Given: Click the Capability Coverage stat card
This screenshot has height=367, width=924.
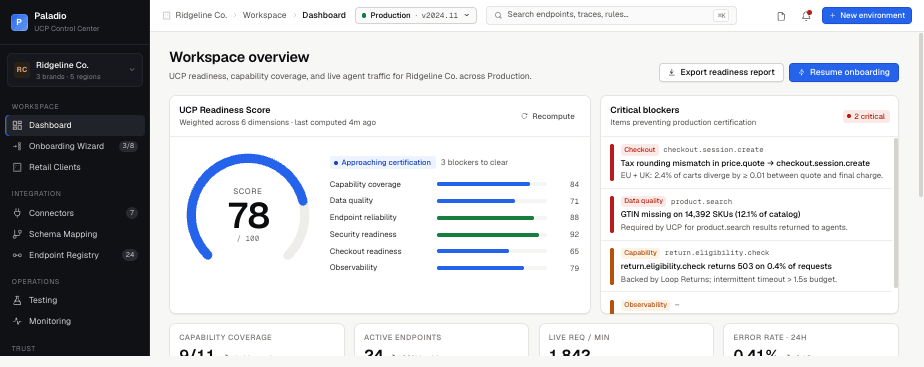Looking at the screenshot, I should tap(256, 340).
